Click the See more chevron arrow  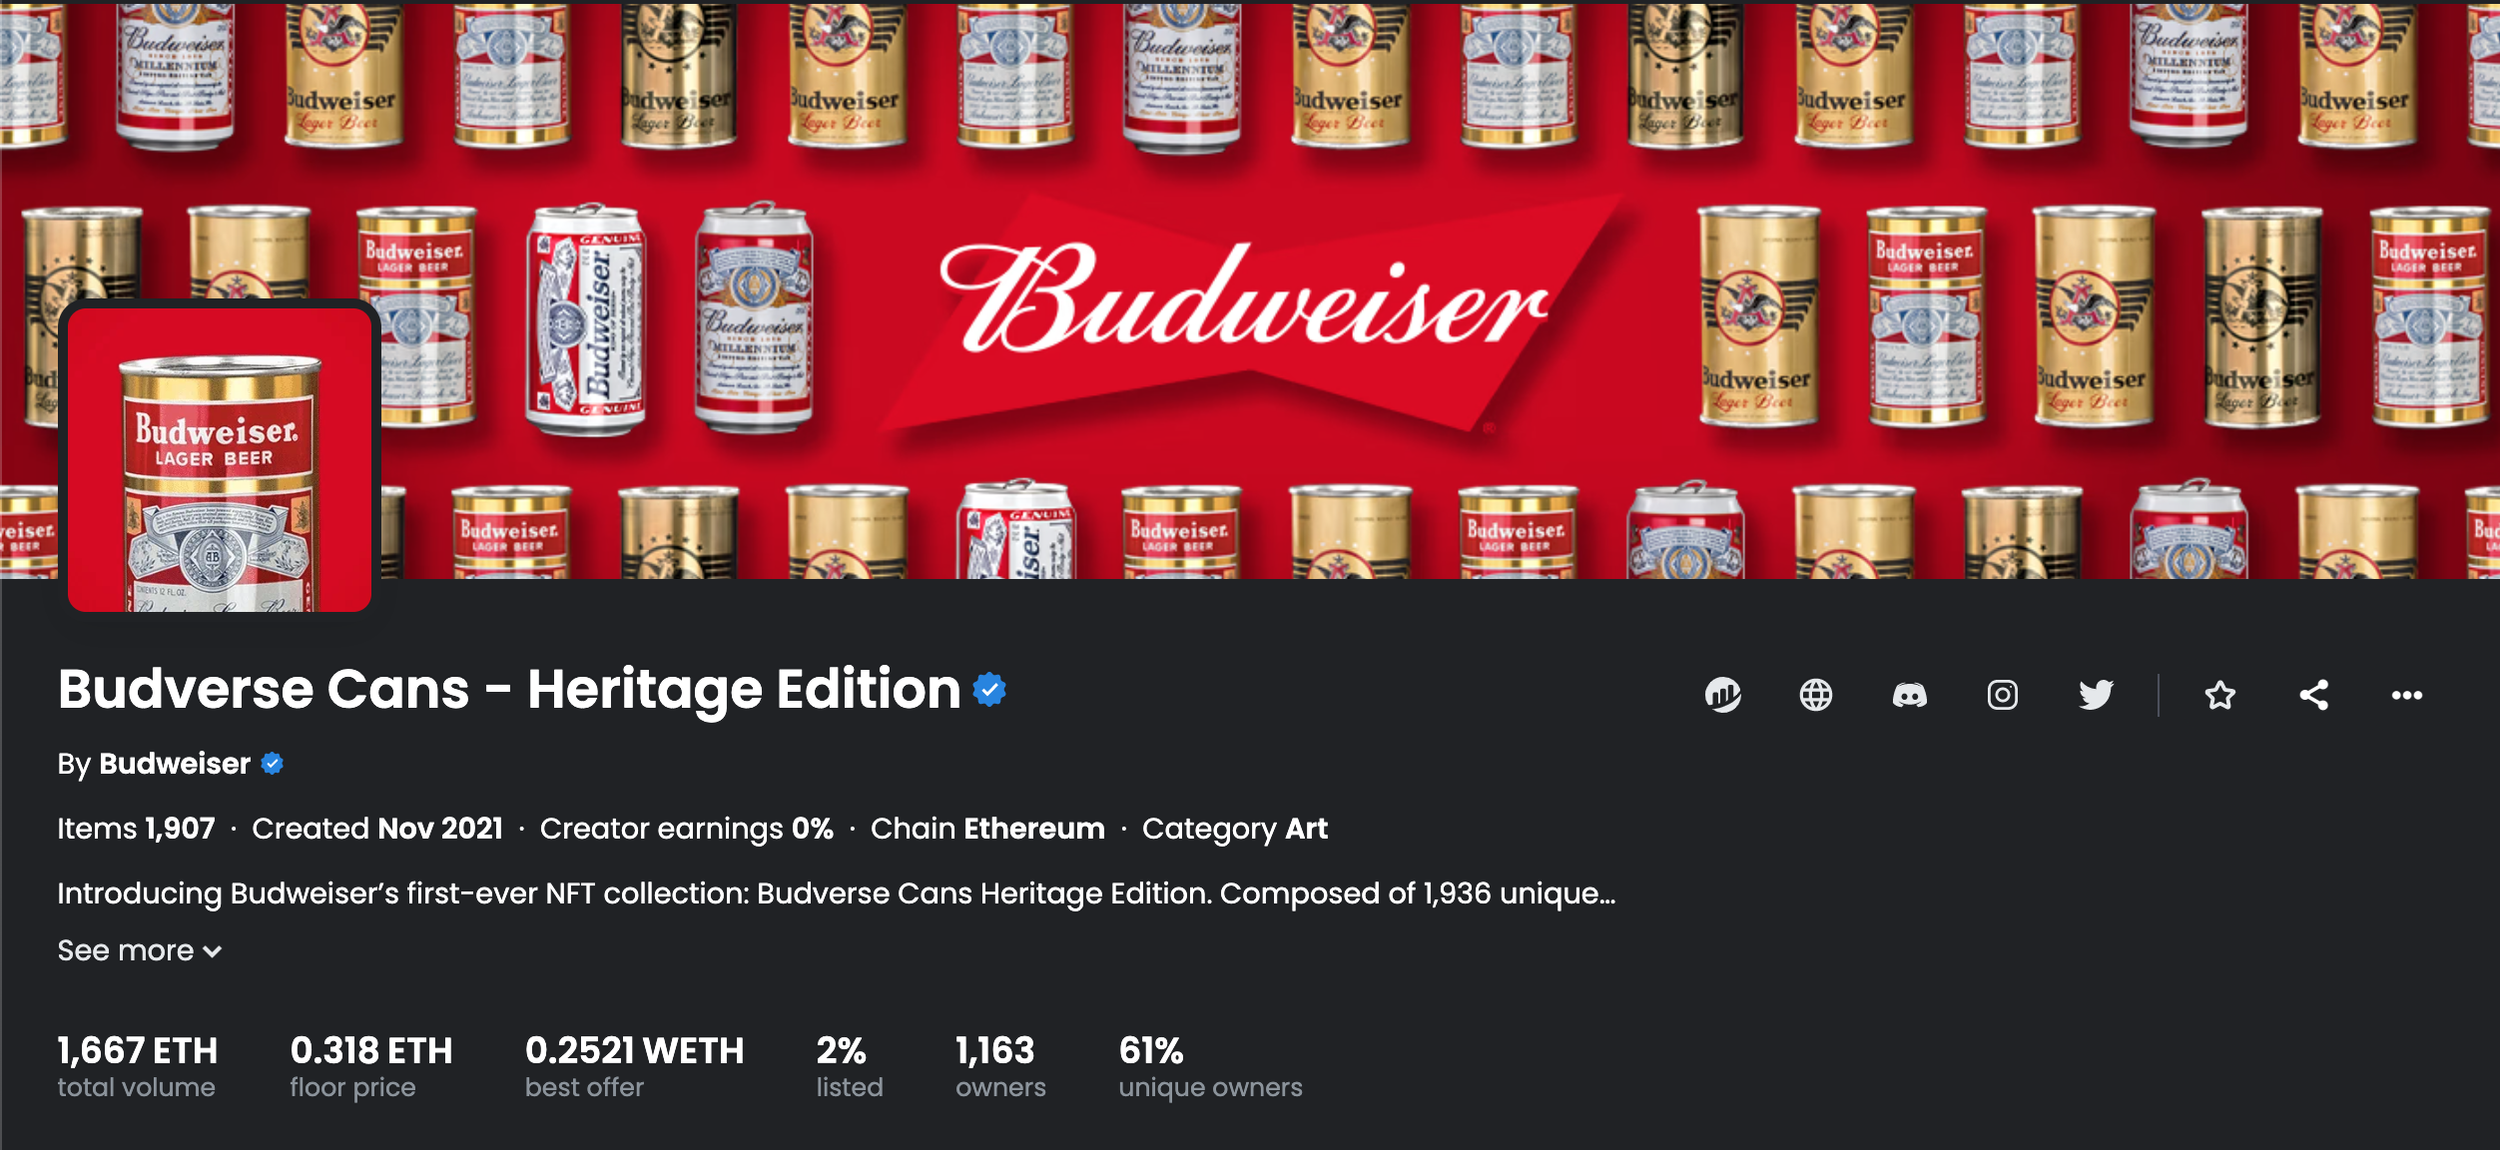tap(212, 951)
